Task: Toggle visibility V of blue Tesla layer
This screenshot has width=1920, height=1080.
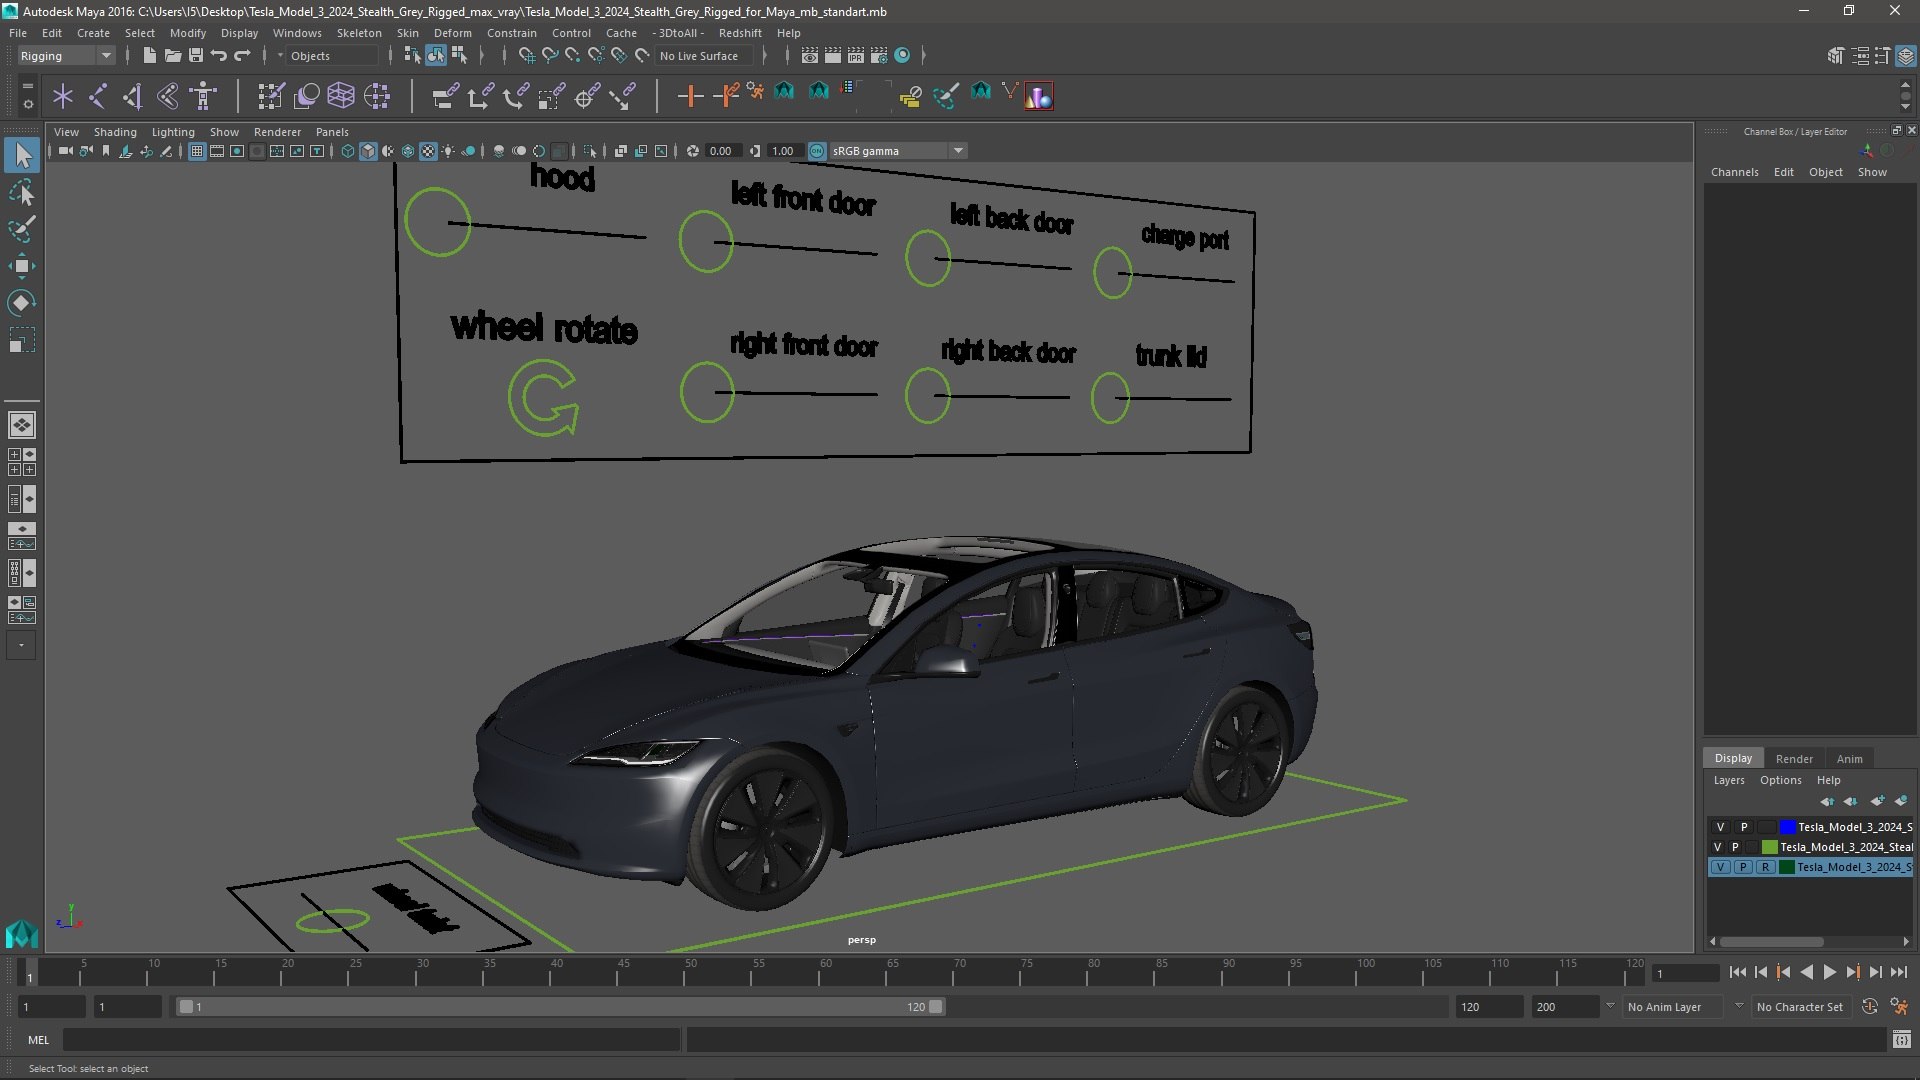Action: click(x=1720, y=827)
